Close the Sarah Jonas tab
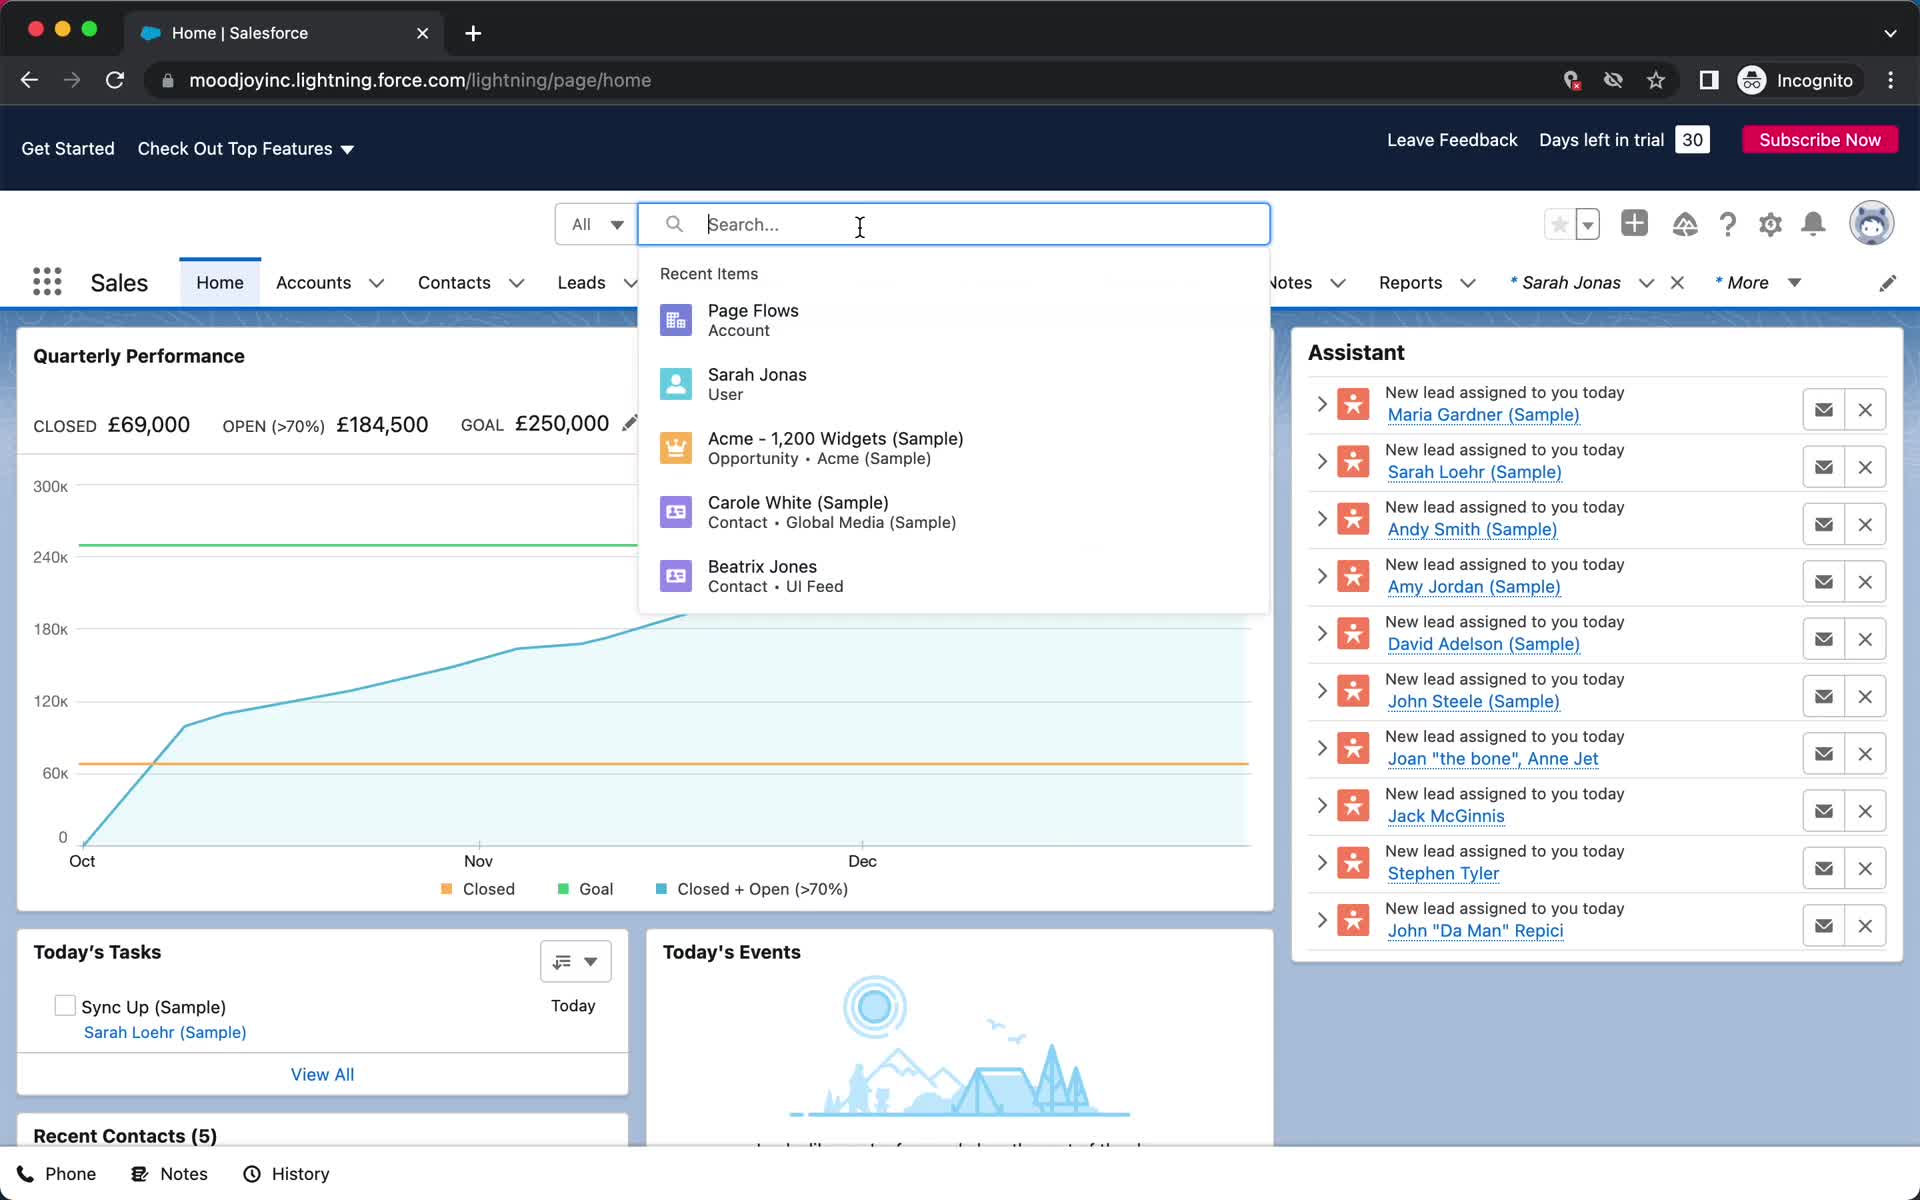Viewport: 1920px width, 1200px height. point(1677,283)
